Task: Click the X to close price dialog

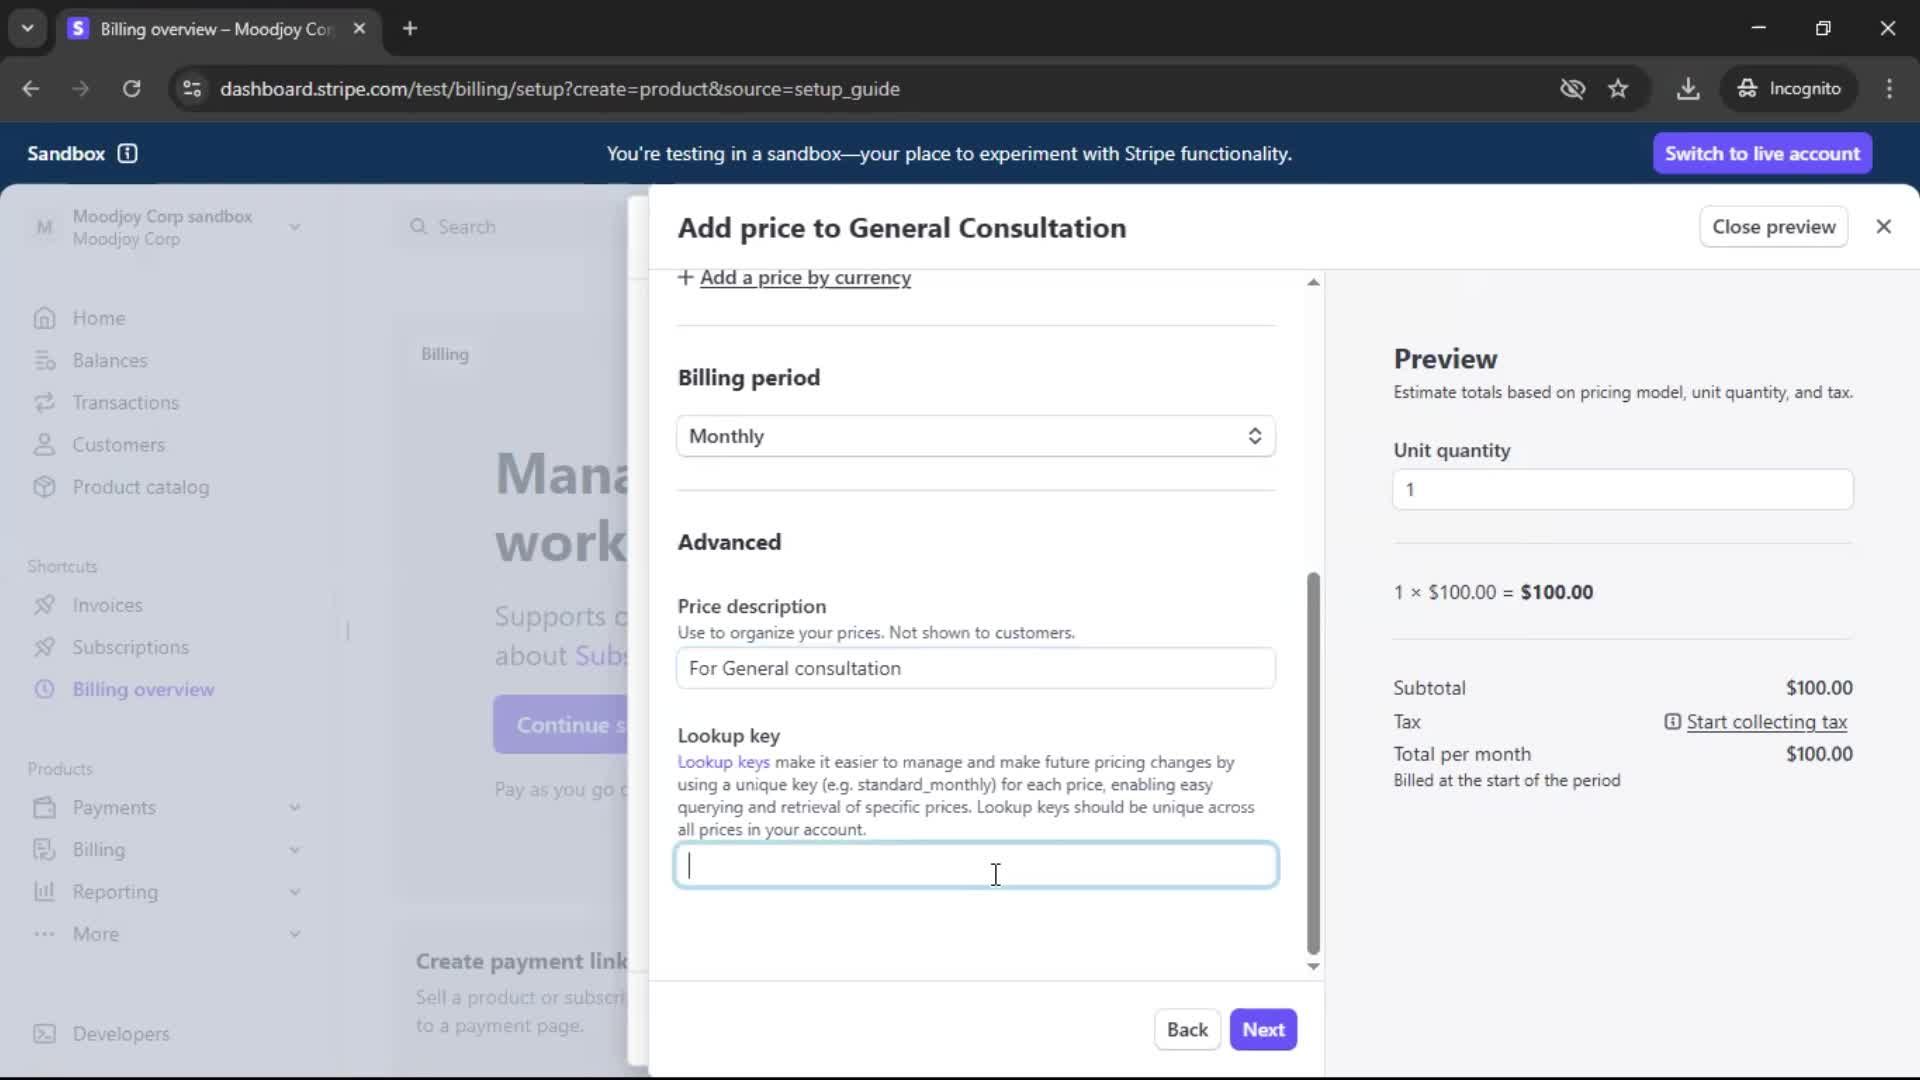Action: pos(1883,227)
